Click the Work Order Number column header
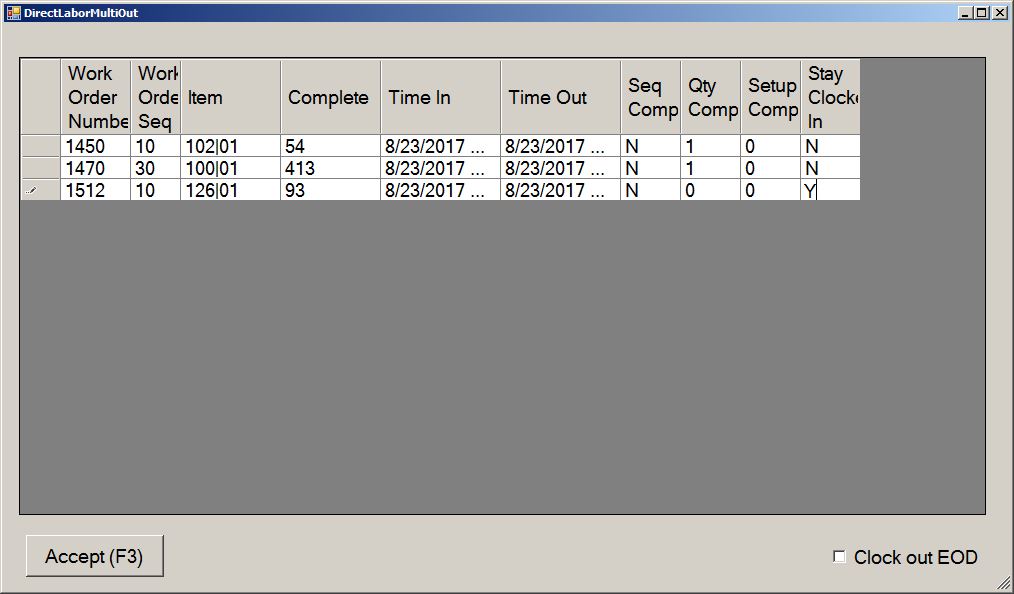The height and width of the screenshot is (594, 1014). pyautogui.click(x=95, y=97)
